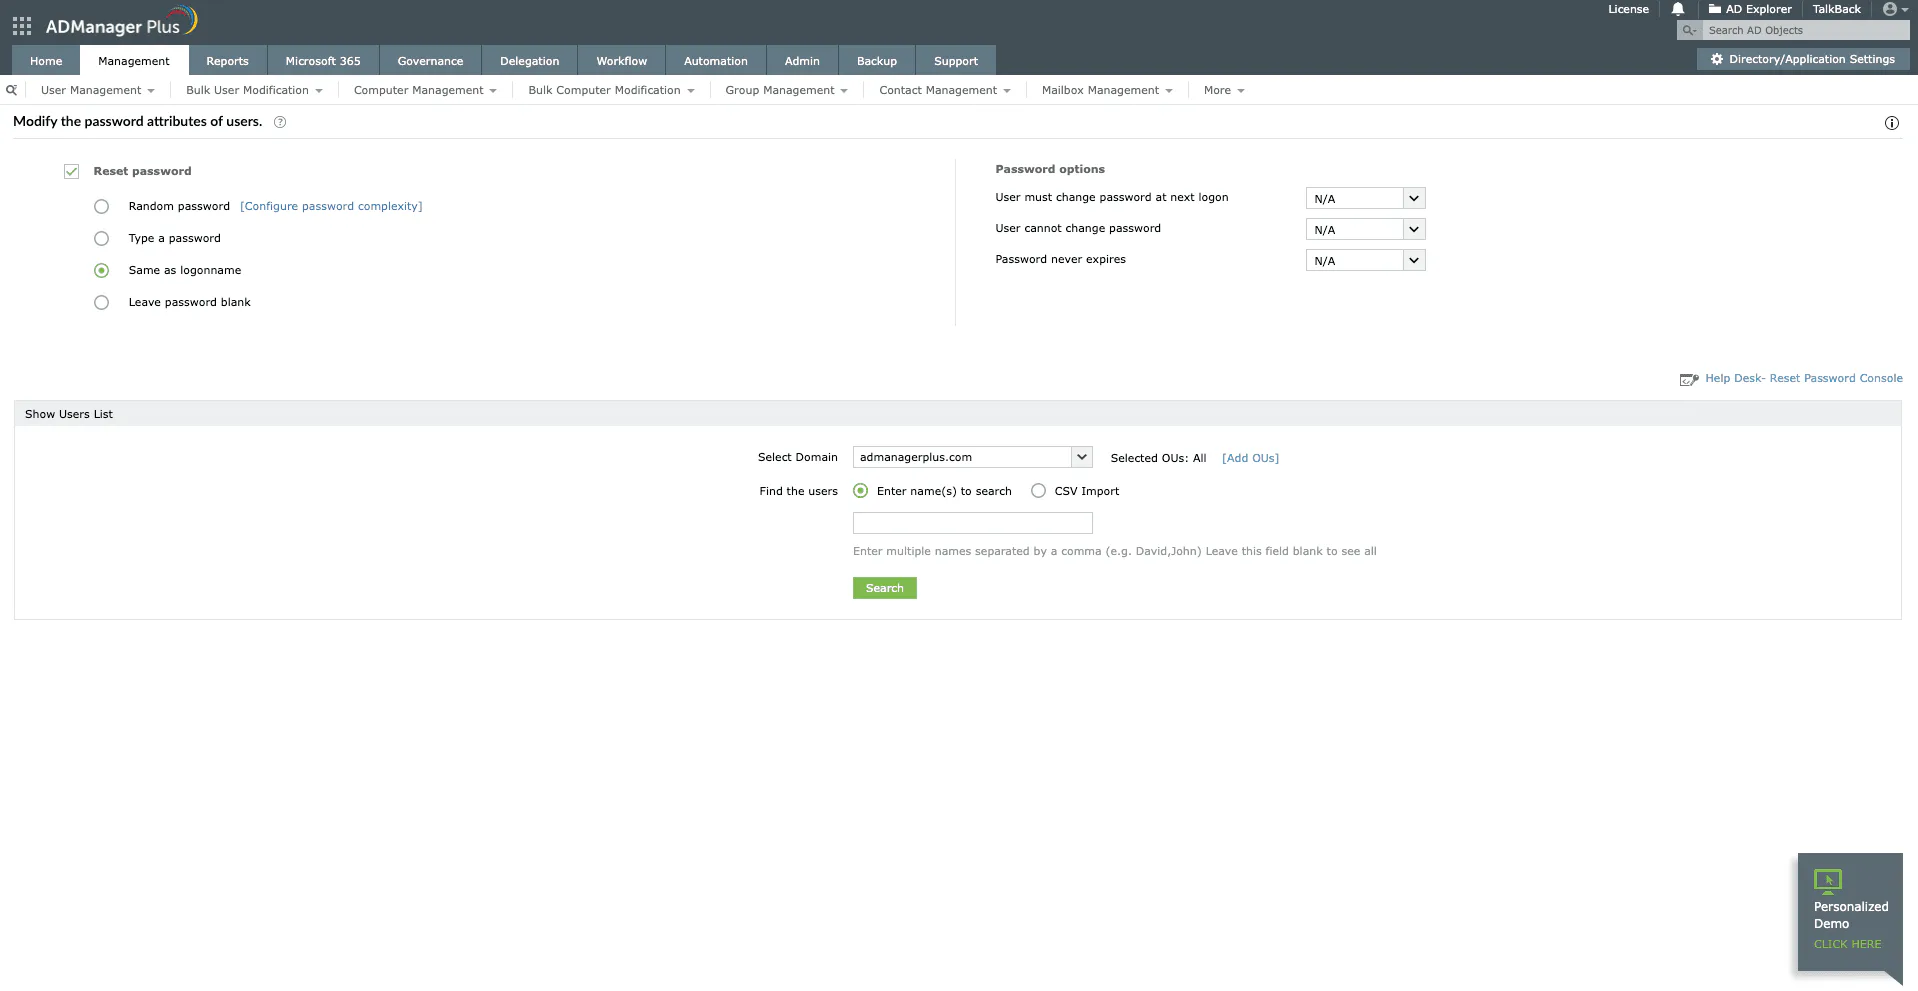Open the apps grid icon beside ADManager Plus logo

[20, 25]
